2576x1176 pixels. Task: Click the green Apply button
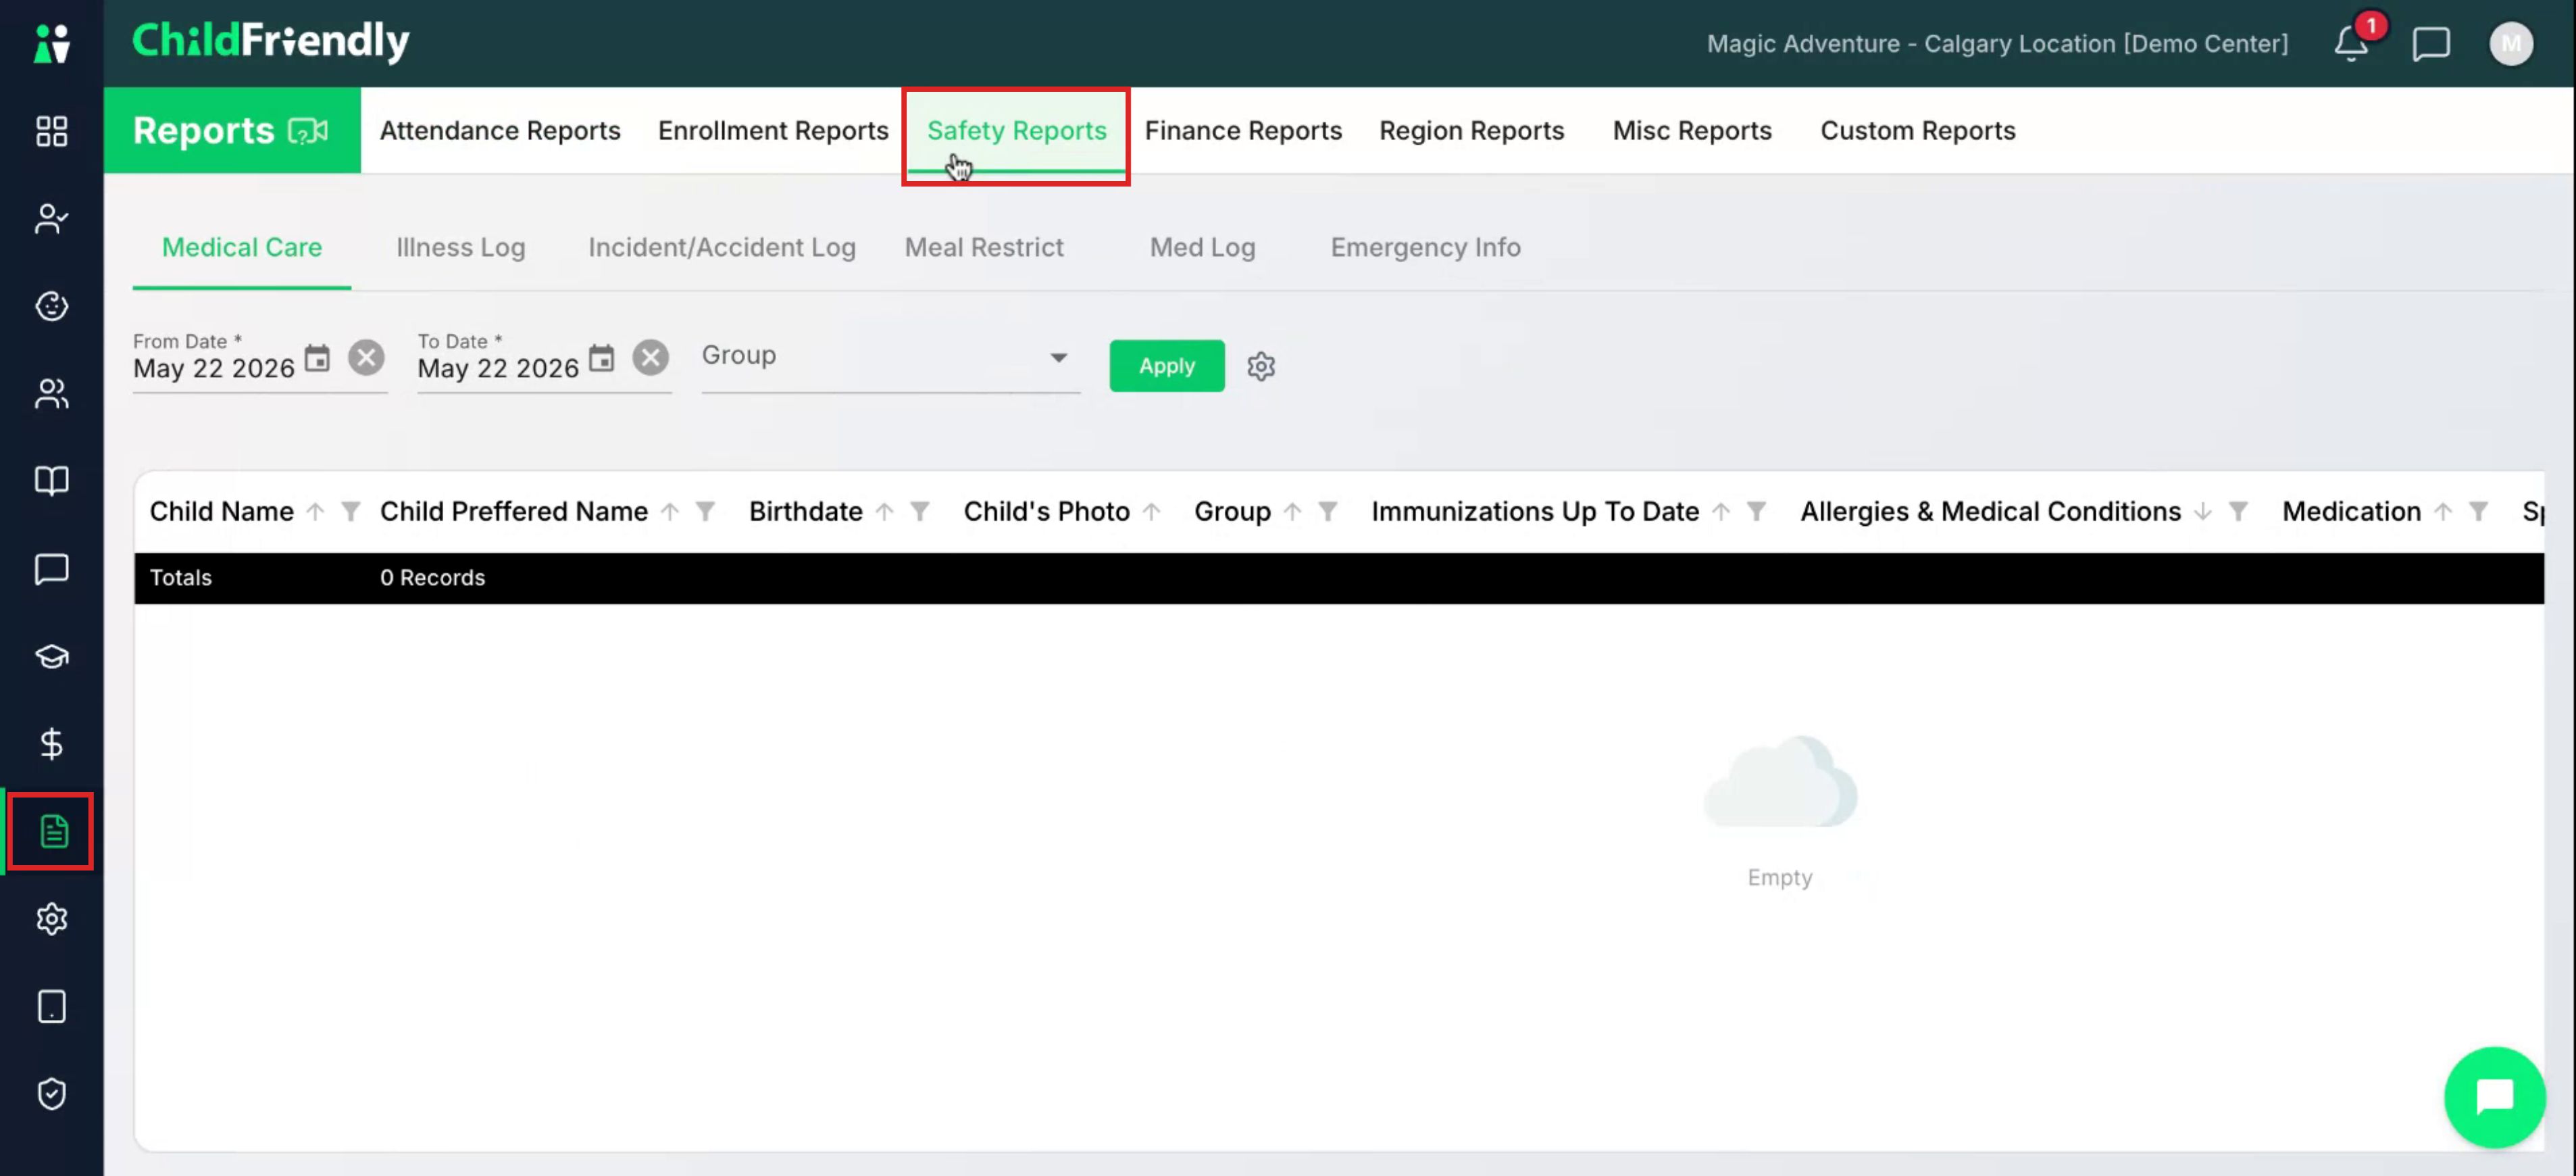[x=1167, y=366]
